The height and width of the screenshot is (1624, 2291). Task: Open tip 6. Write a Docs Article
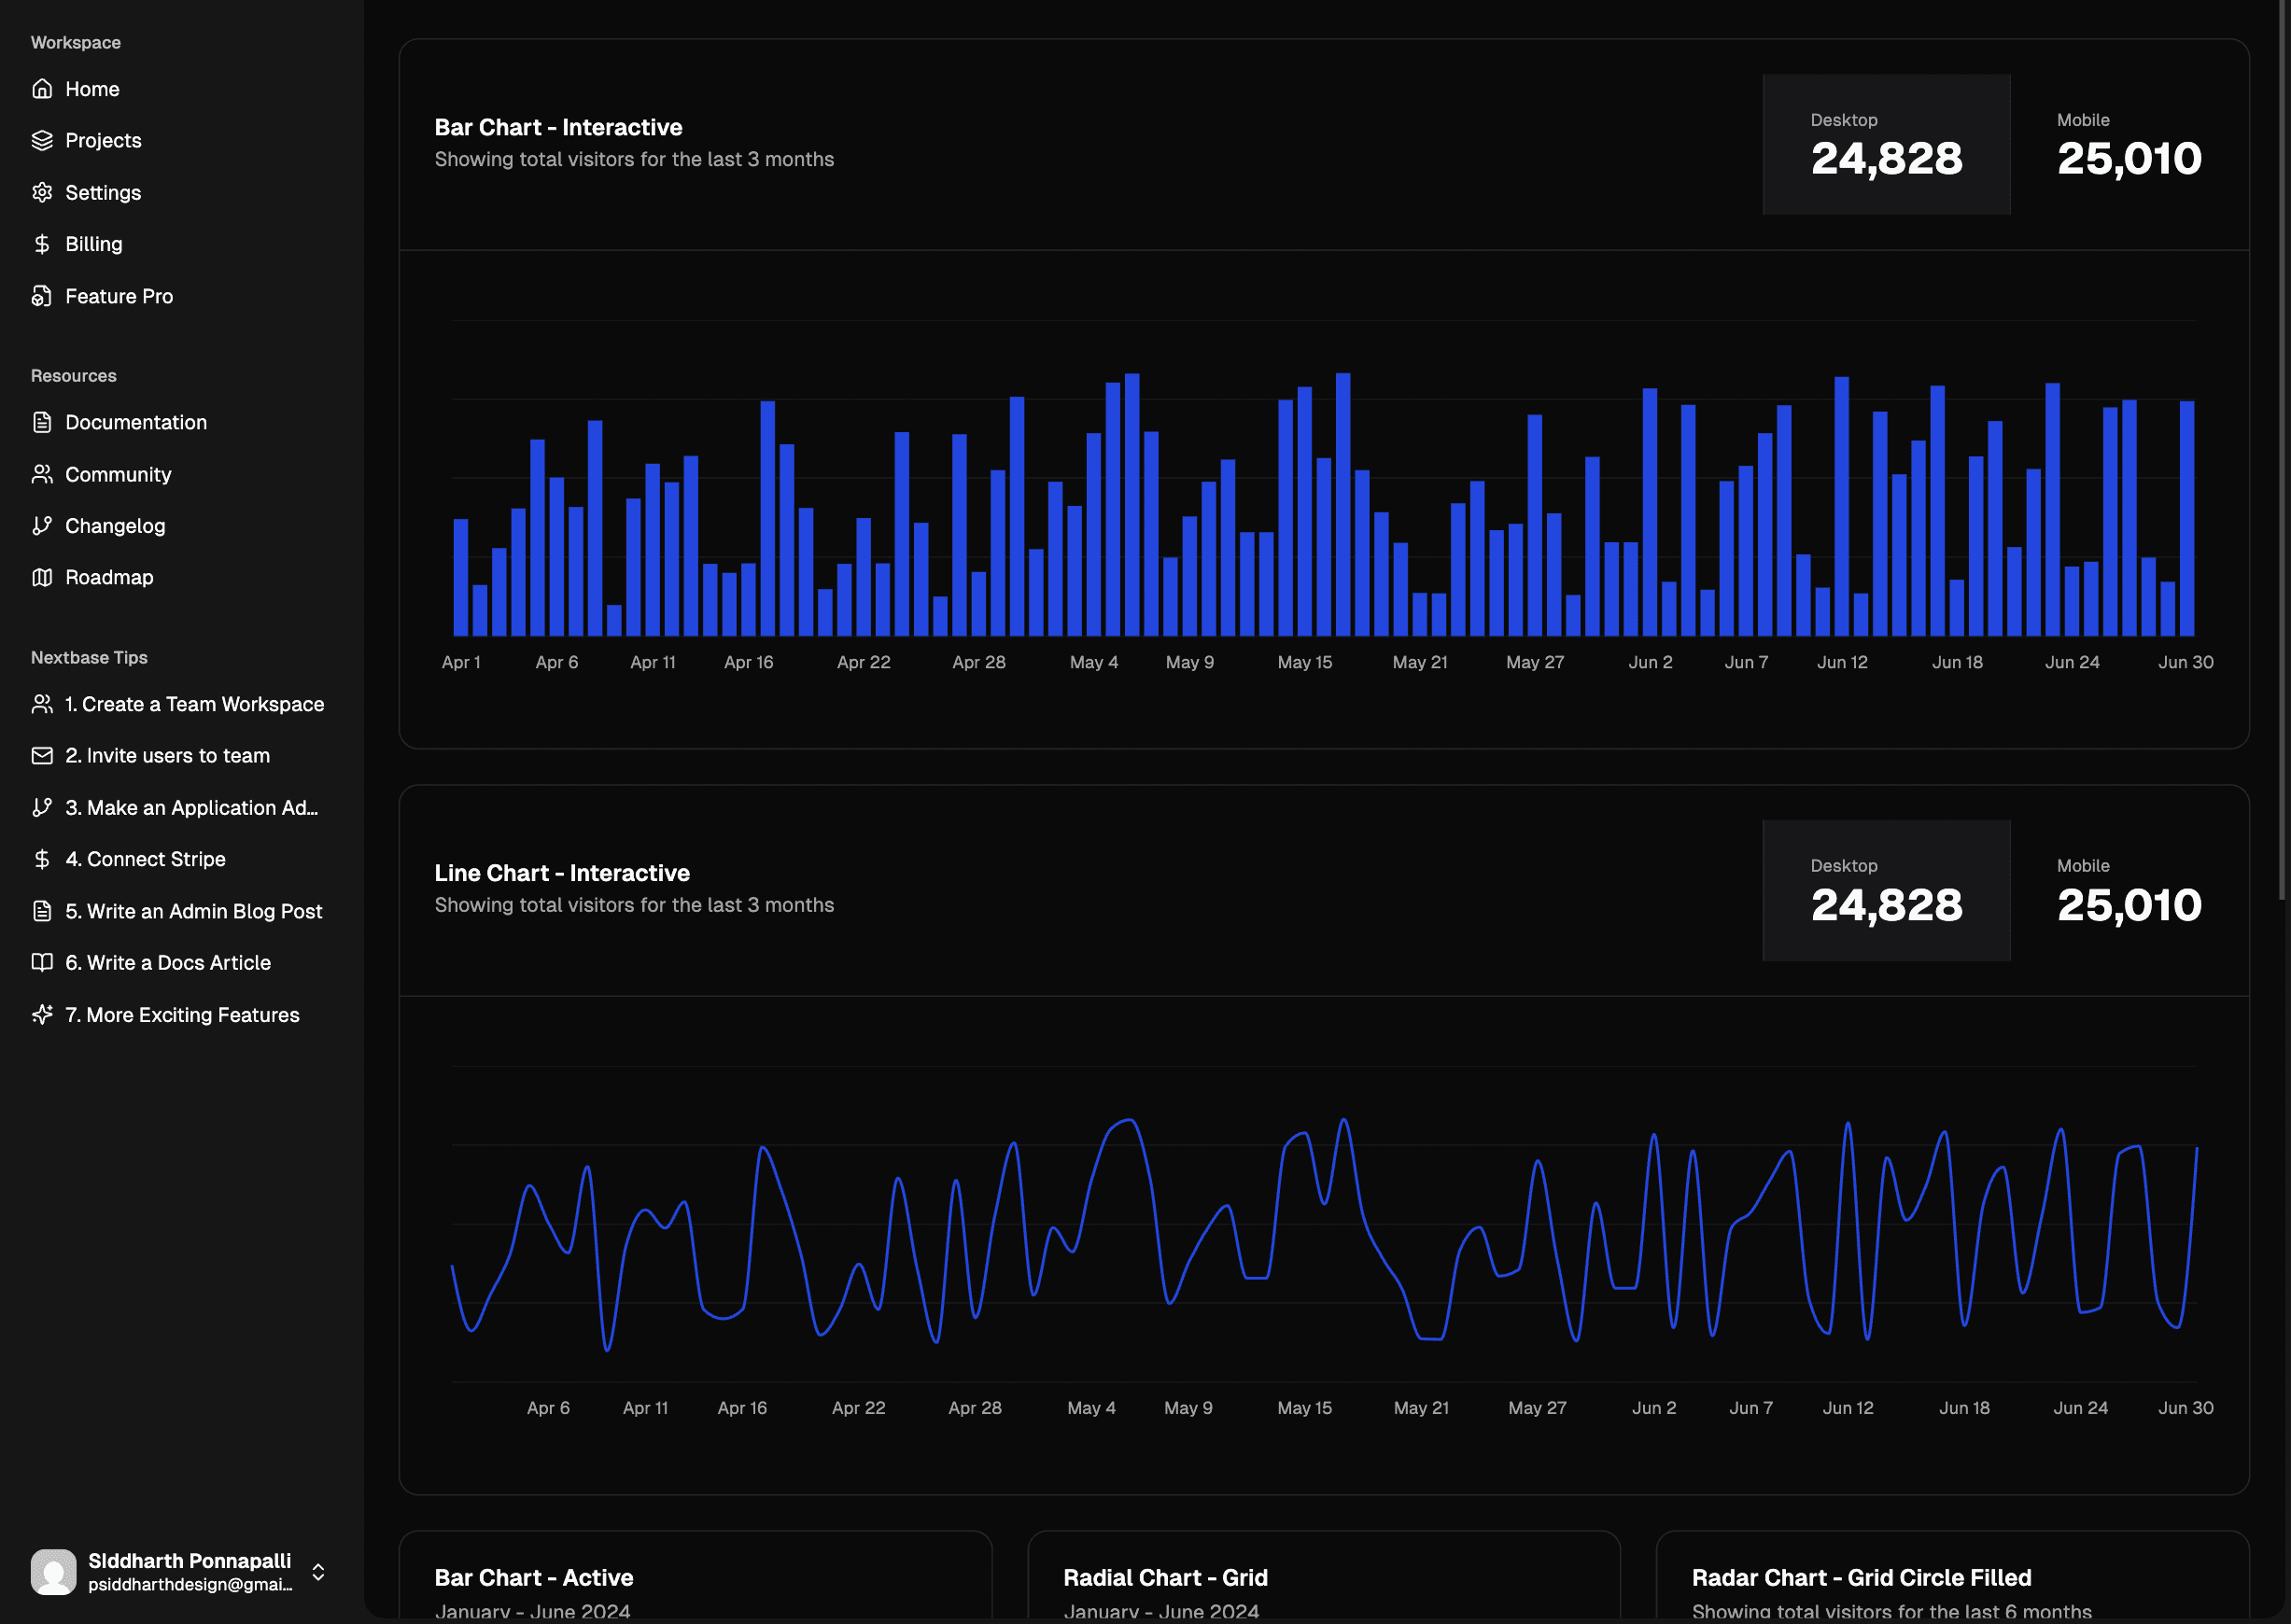tap(182, 962)
